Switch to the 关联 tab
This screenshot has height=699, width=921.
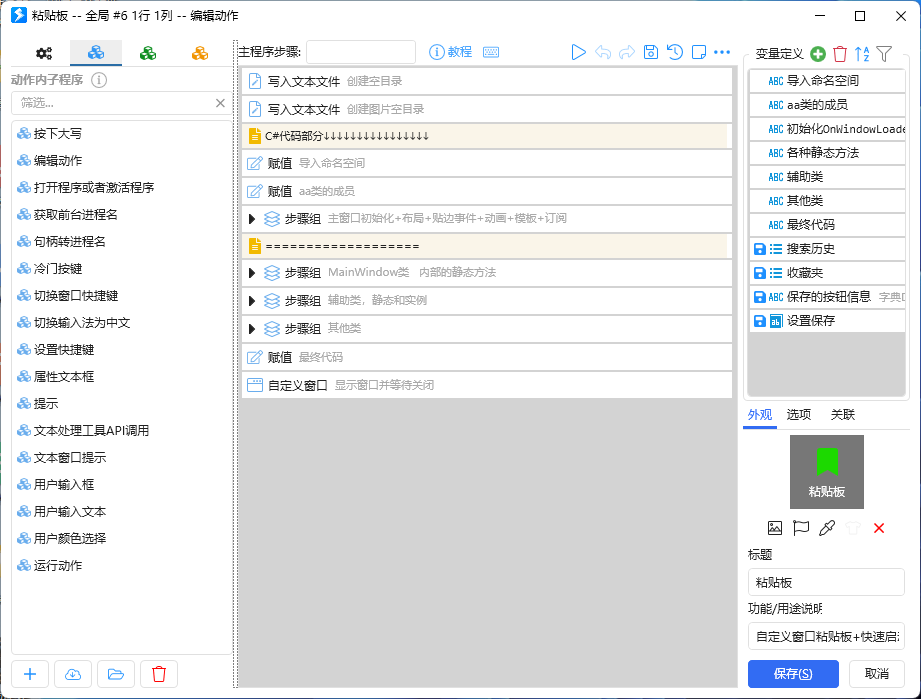(x=843, y=415)
